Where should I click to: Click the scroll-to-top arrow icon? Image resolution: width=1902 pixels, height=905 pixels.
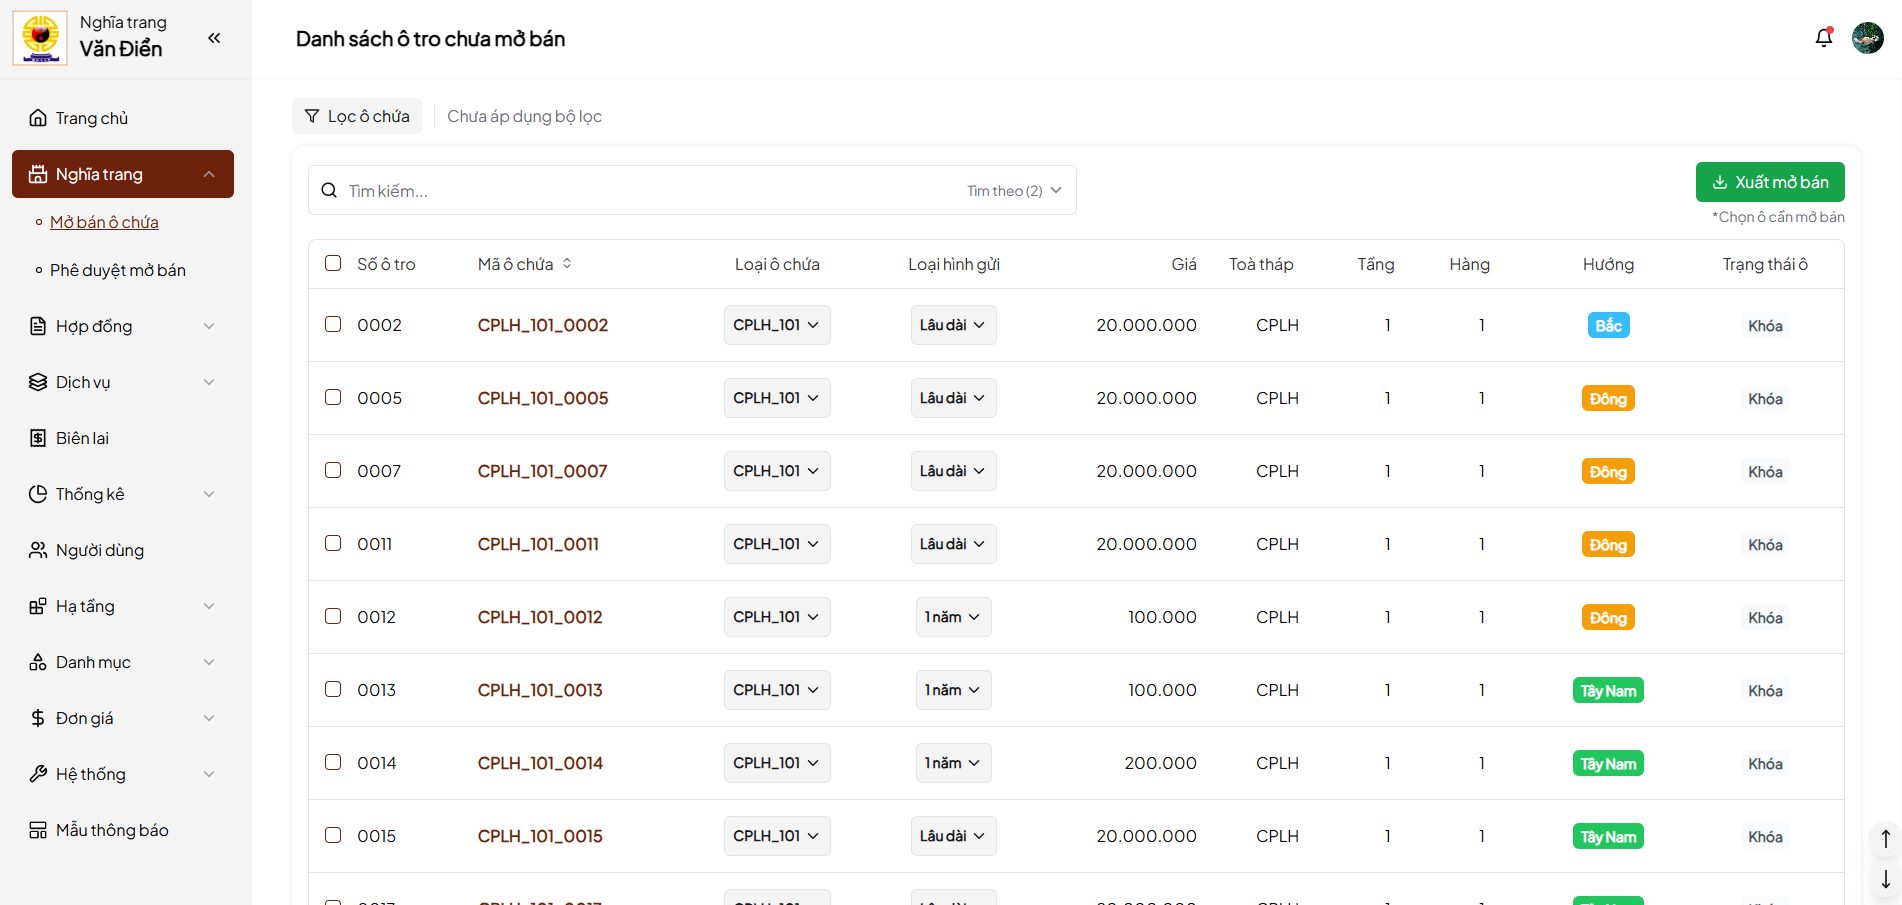coord(1885,838)
